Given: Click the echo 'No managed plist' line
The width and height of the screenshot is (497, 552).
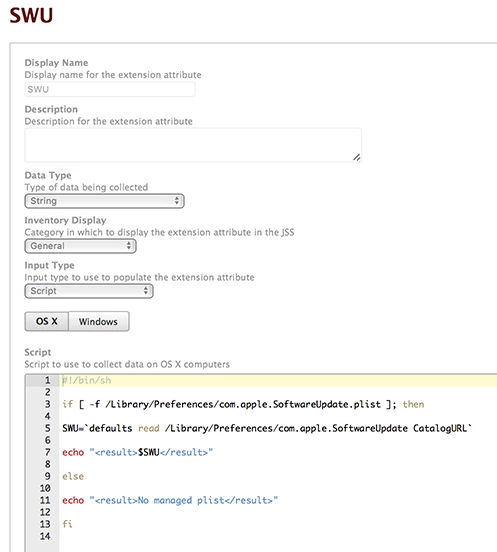Looking at the screenshot, I should coord(170,500).
